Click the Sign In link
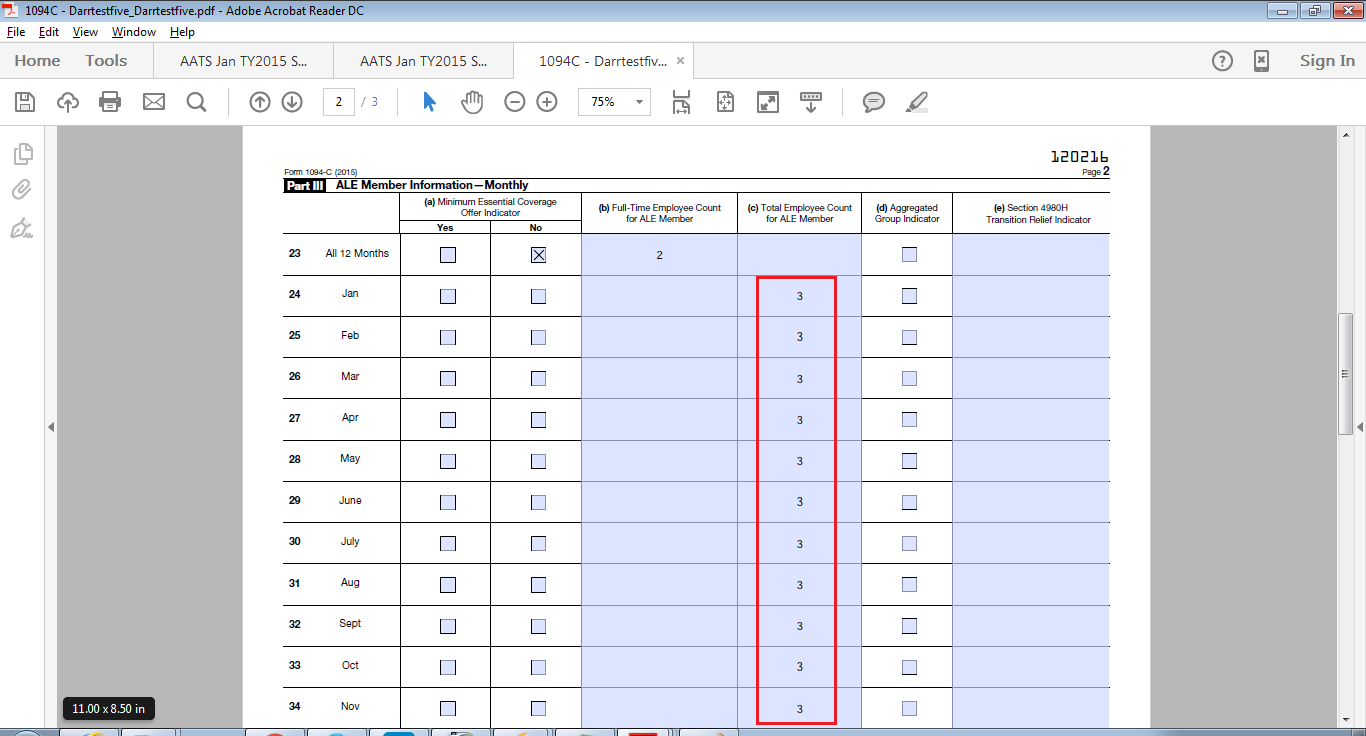 pos(1327,61)
